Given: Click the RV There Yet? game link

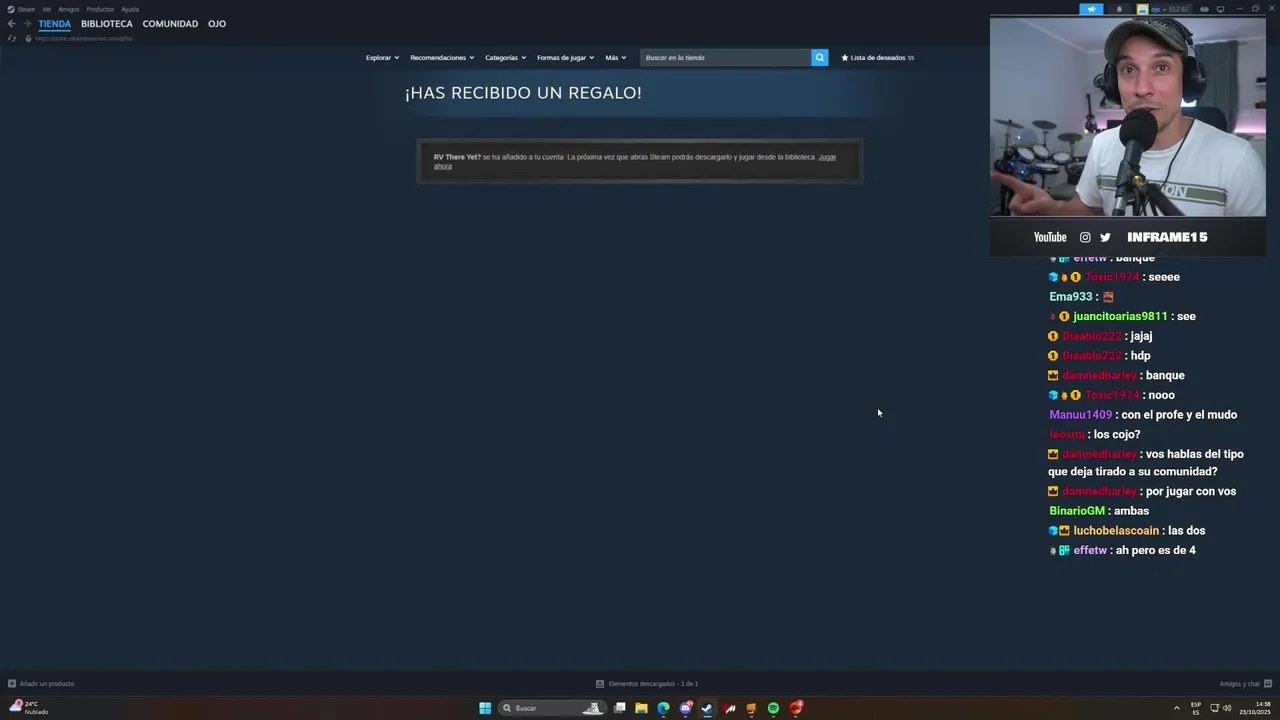Looking at the screenshot, I should pyautogui.click(x=457, y=157).
